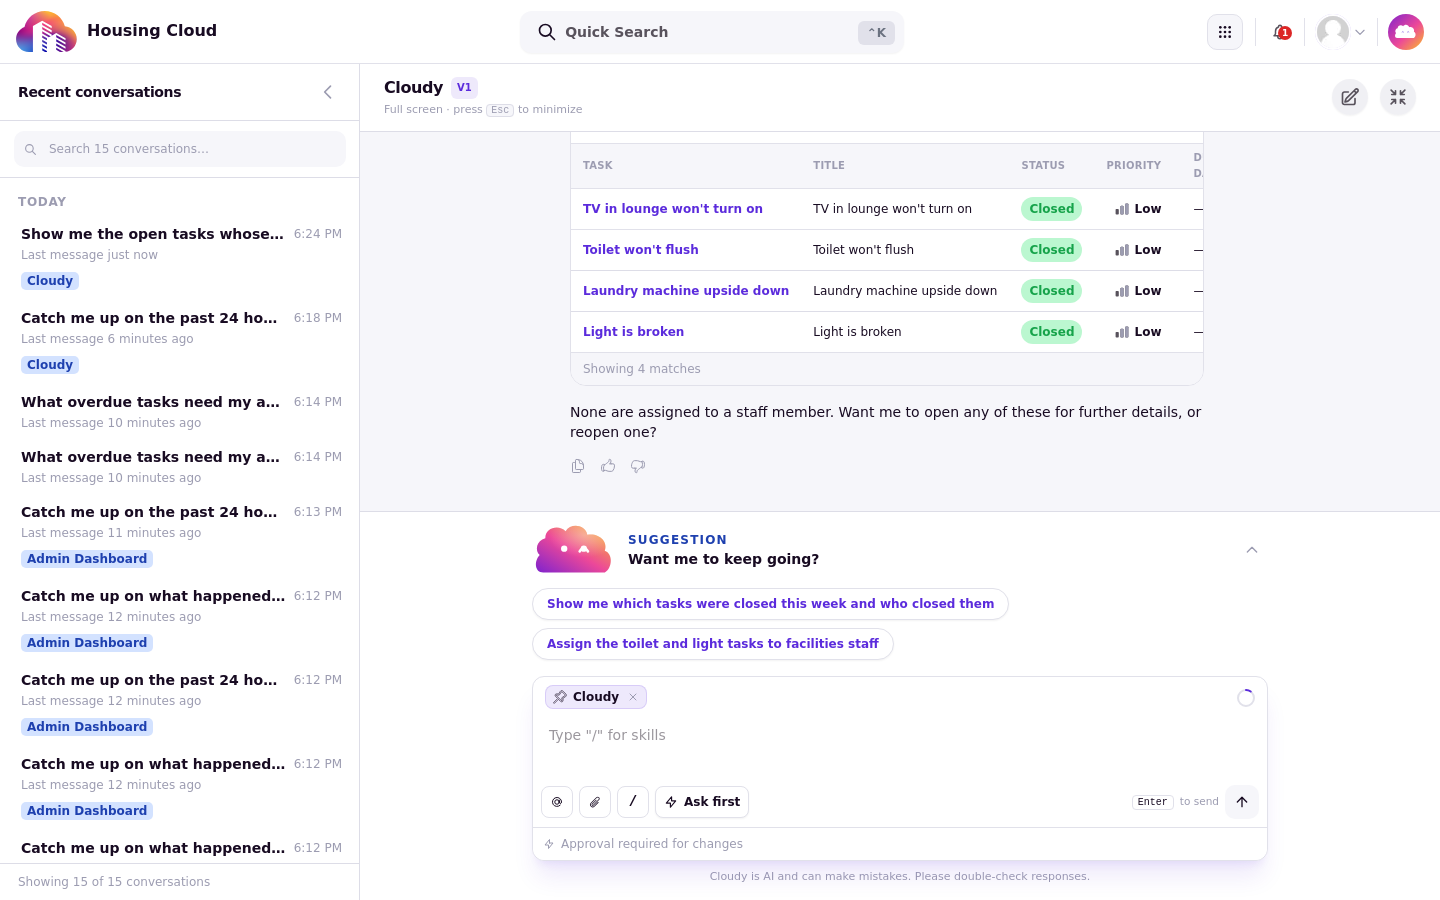Screen dimensions: 1440x900
Task: Click the Closed status on Toilet won't flush row
Action: point(1051,250)
